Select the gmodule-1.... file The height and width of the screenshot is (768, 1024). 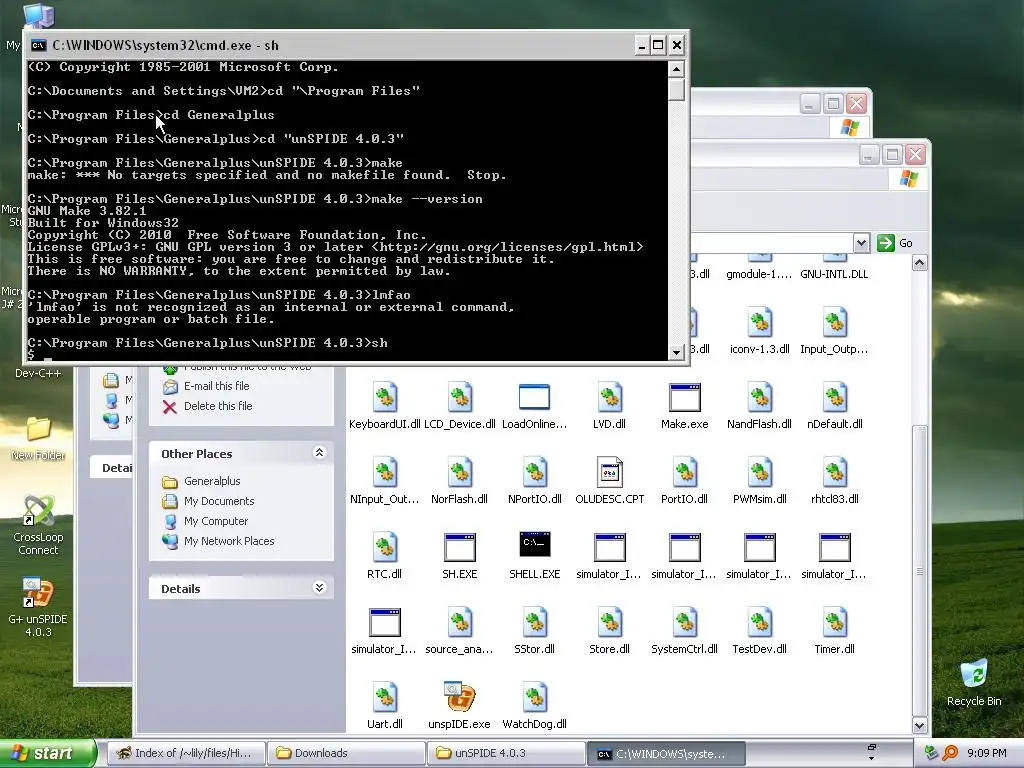coord(760,274)
